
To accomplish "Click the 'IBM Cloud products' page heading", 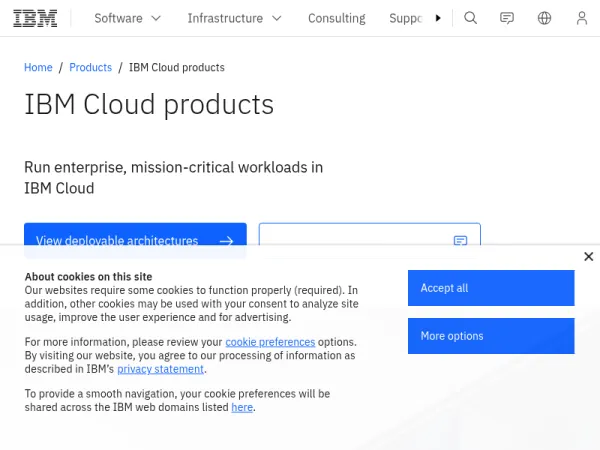I will 149,104.
